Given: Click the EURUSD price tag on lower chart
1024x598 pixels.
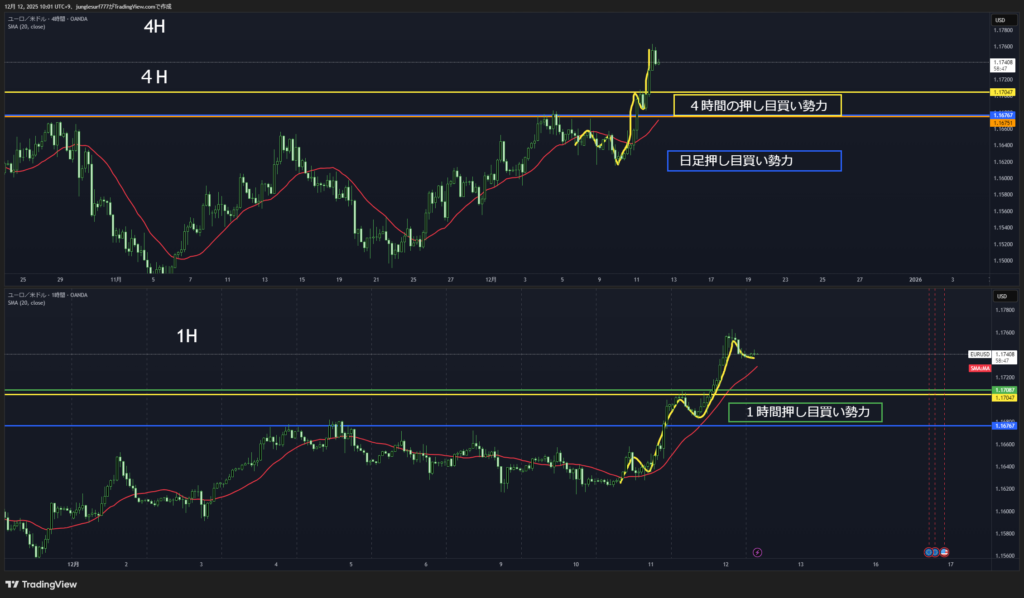Looking at the screenshot, I should (x=978, y=354).
